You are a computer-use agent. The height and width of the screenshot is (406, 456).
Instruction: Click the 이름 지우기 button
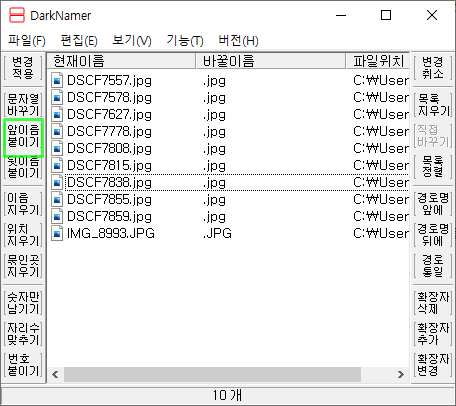pyautogui.click(x=23, y=204)
